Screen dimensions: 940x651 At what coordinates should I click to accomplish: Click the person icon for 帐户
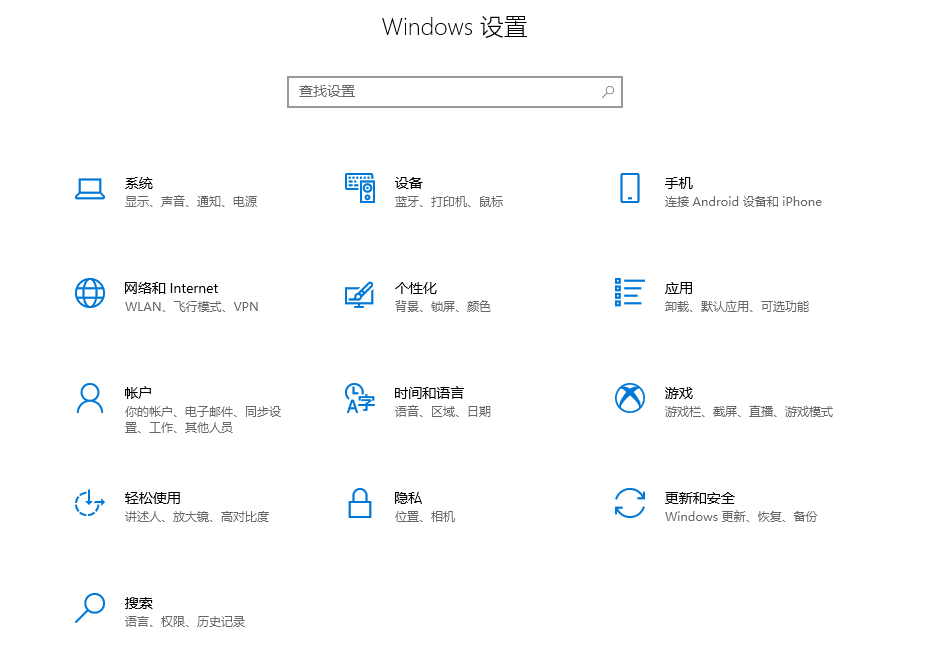(90, 398)
